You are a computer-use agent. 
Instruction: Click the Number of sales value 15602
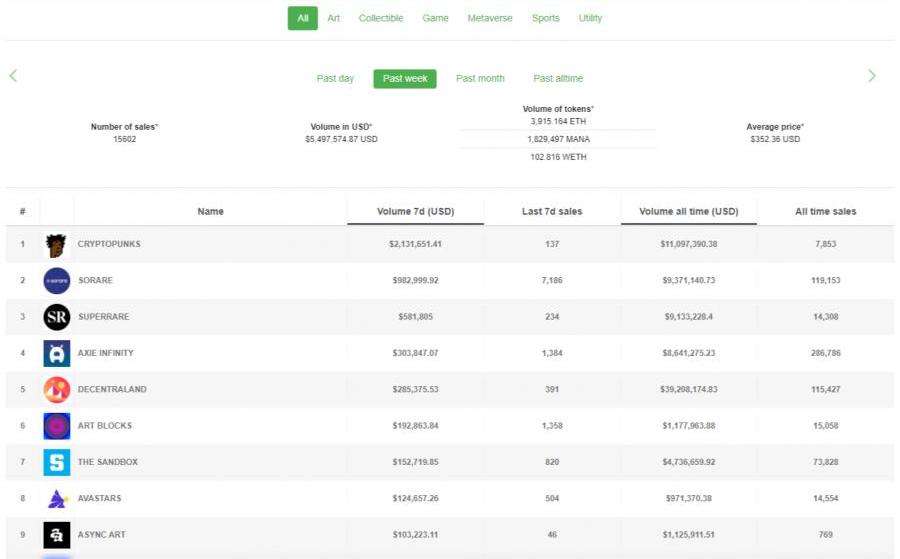coord(125,139)
